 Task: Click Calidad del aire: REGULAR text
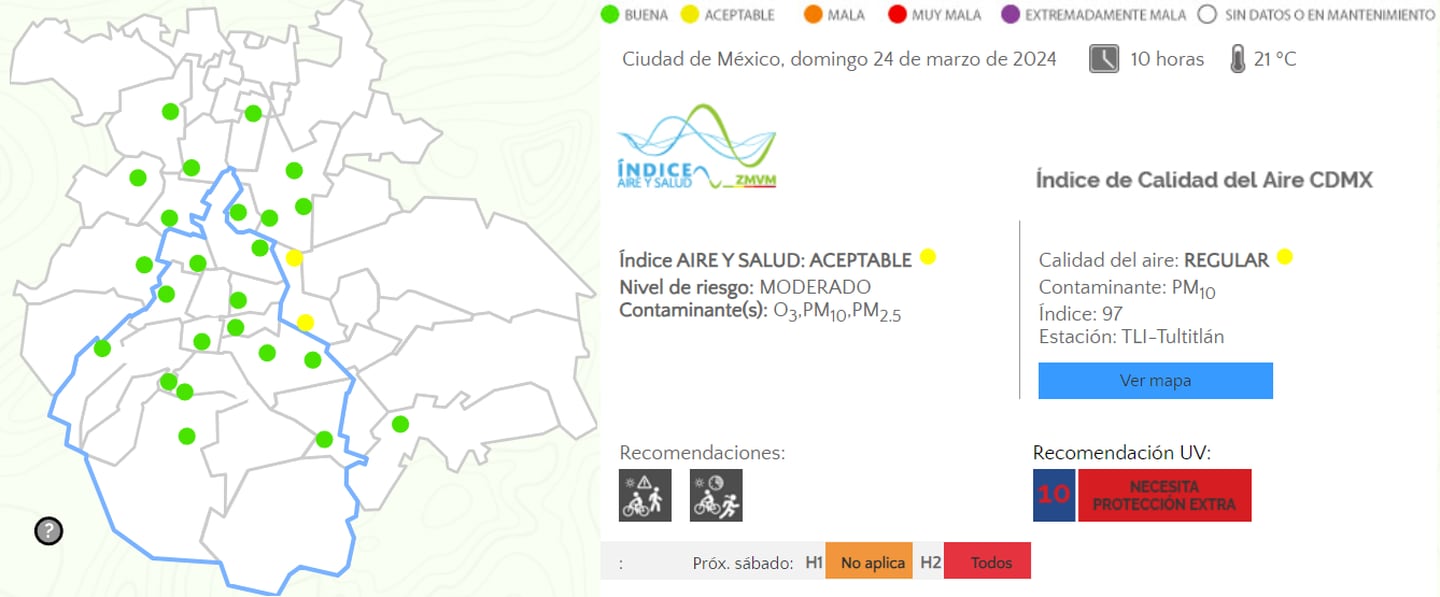[1154, 260]
